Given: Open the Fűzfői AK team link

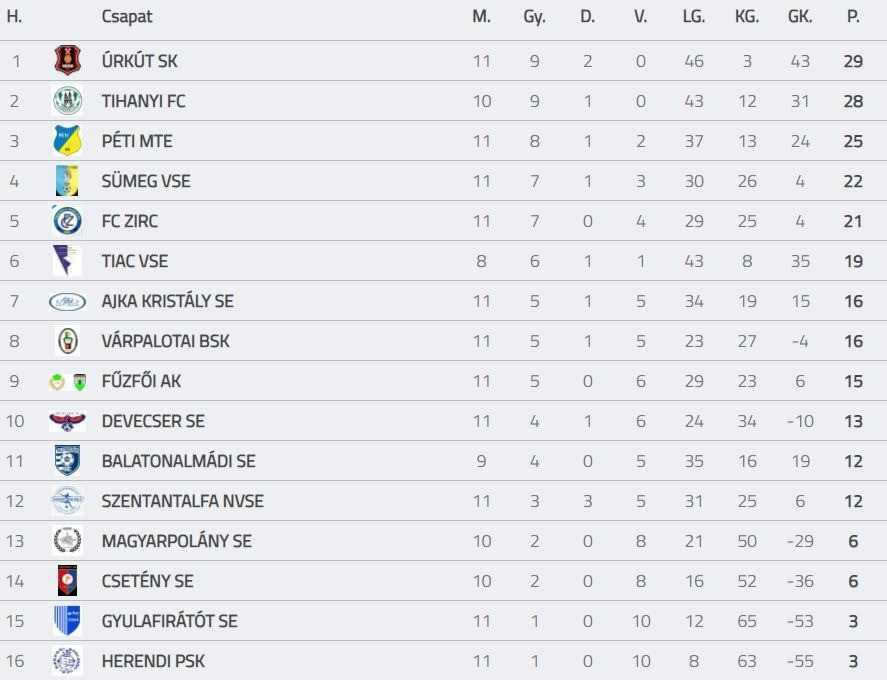Looking at the screenshot, I should pyautogui.click(x=141, y=381).
